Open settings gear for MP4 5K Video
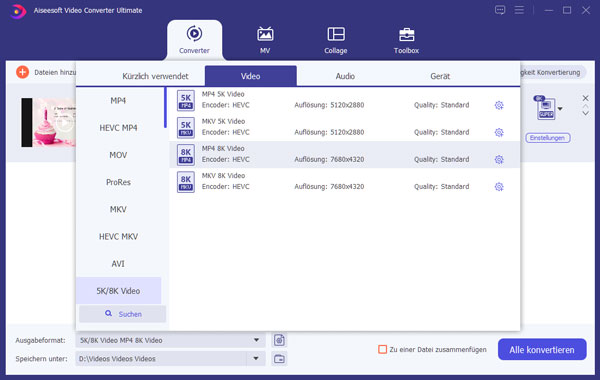This screenshot has width=600, height=380. coord(499,105)
